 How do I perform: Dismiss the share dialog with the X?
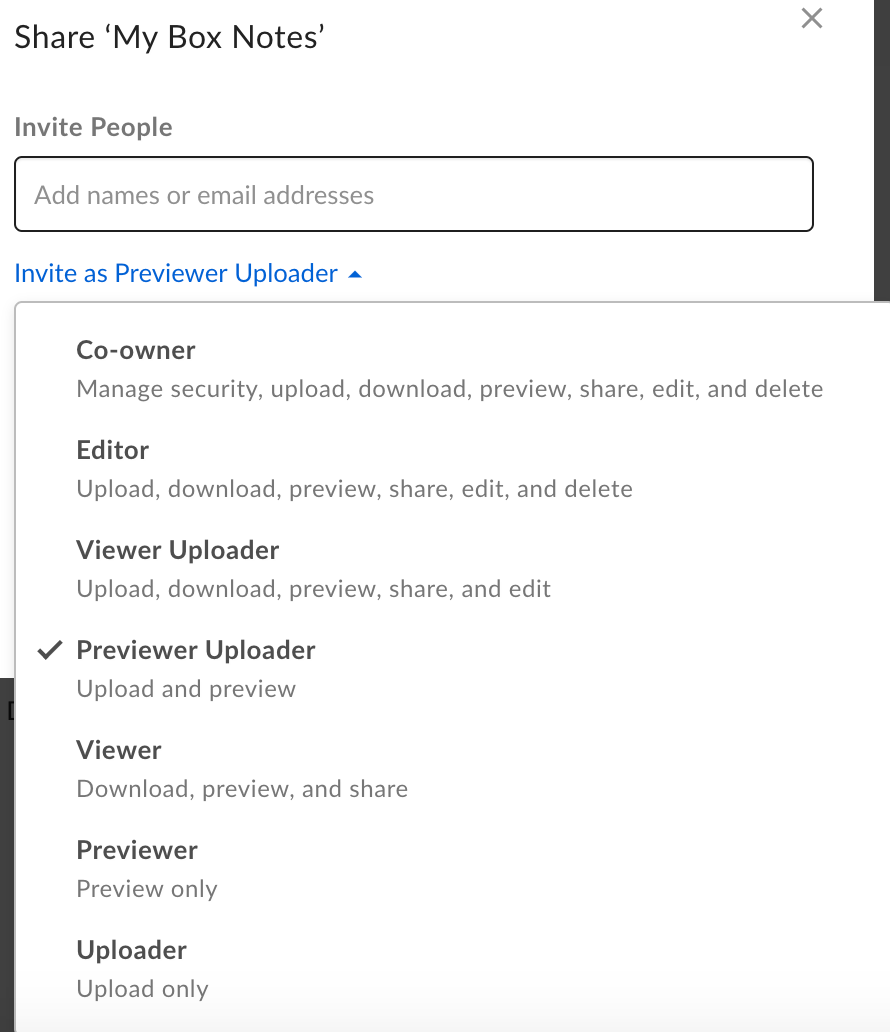pyautogui.click(x=811, y=18)
